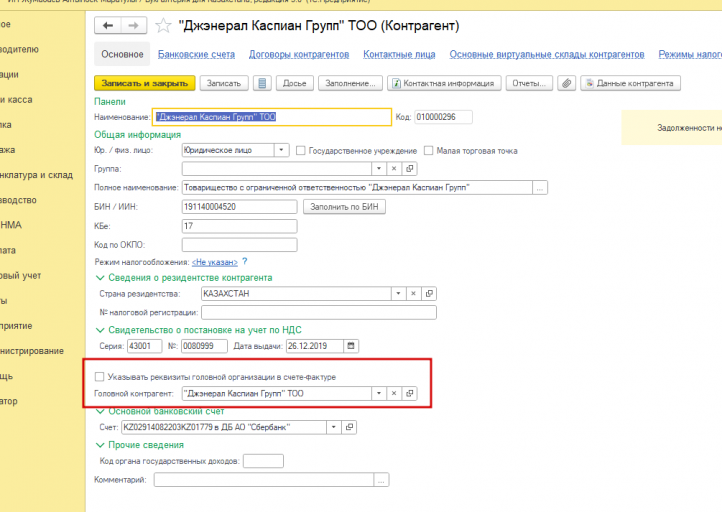Open the Группа dropdown arrow
This screenshot has width=722, height=512.
378,169
